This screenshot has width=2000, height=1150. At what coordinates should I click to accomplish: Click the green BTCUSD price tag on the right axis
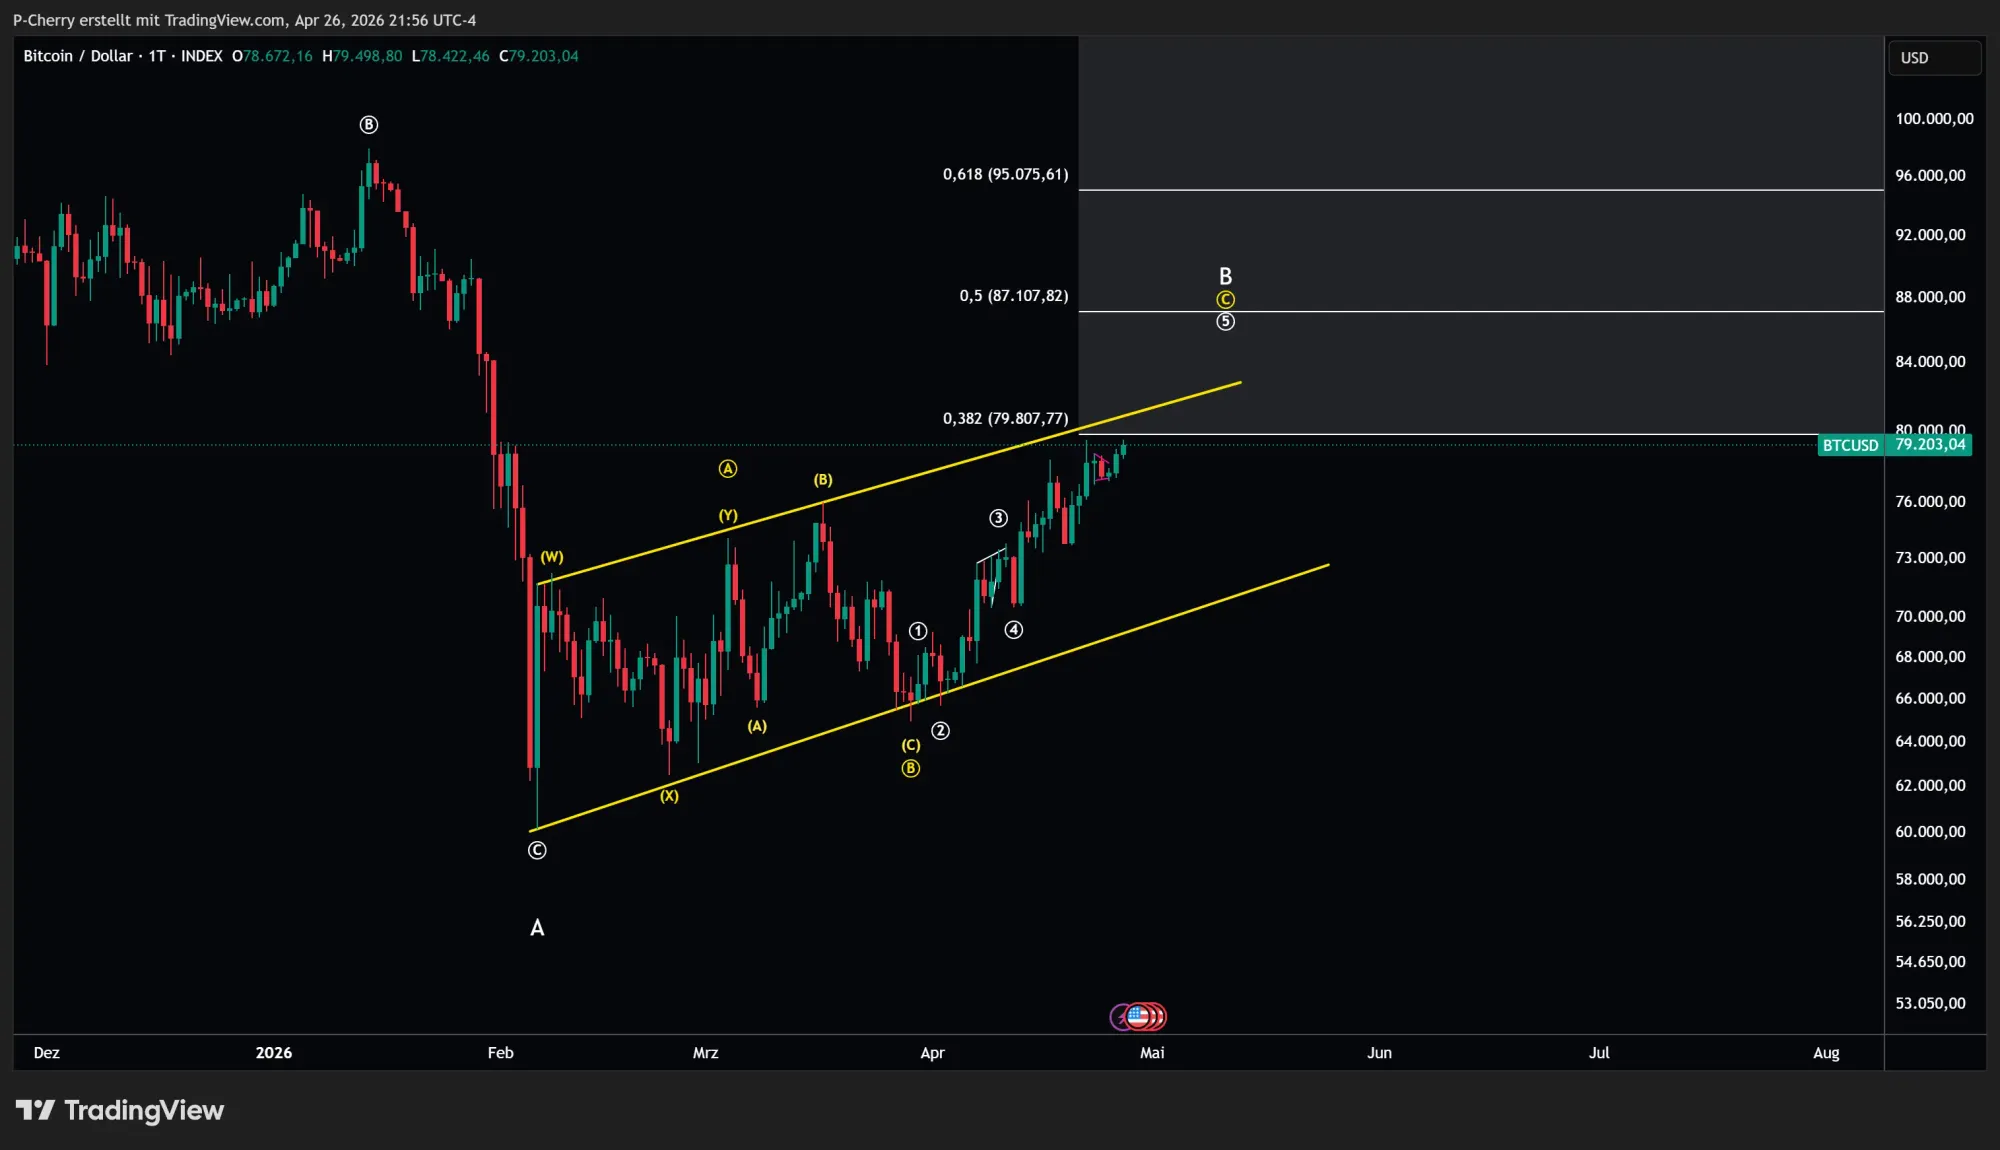coord(1849,445)
